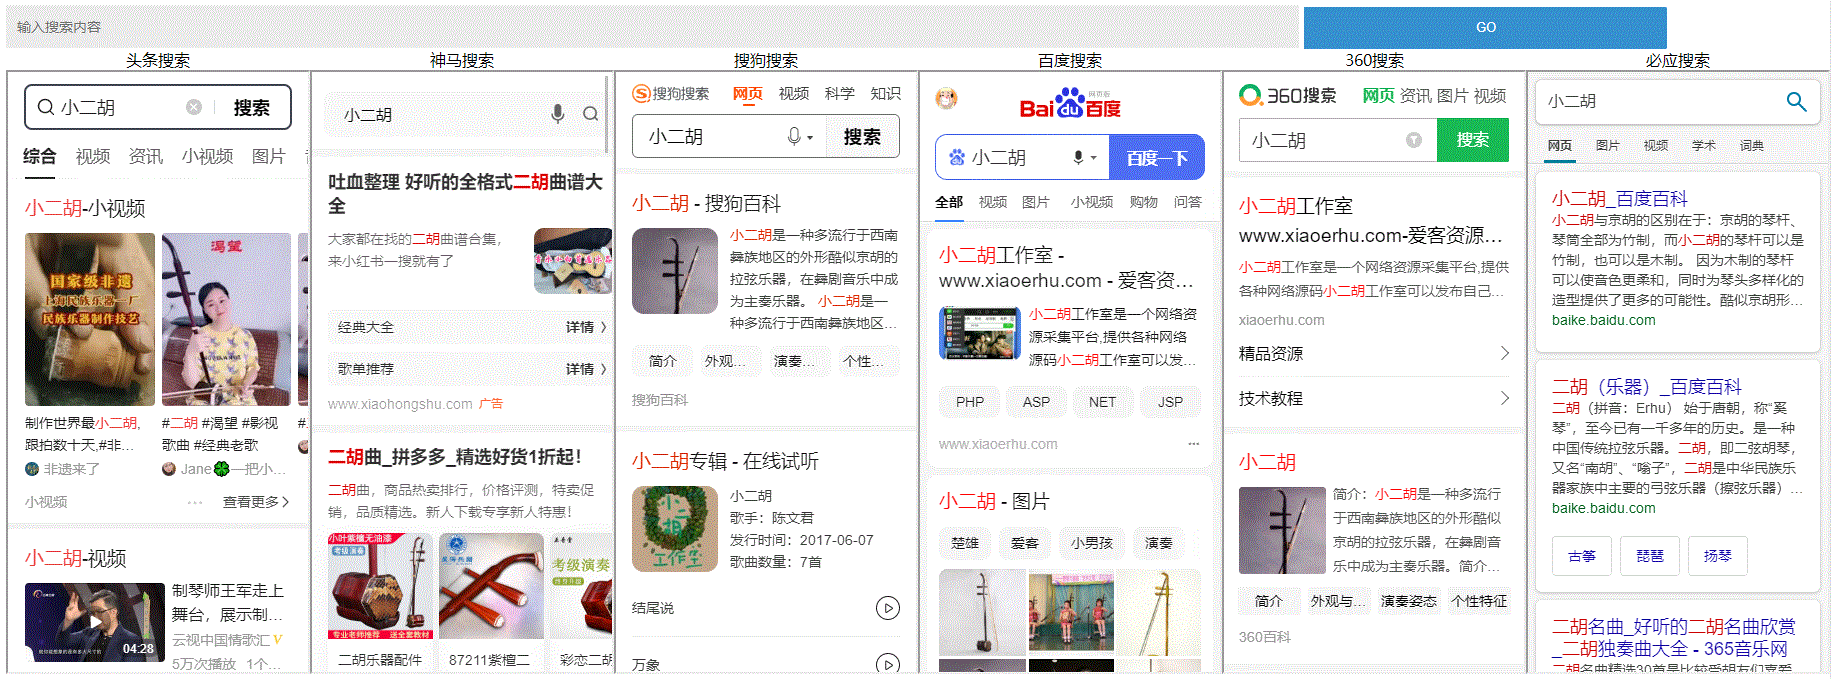1831x679 pixels.
Task: Play the 04:28 video thumbnail in Toutiao
Action: [95, 621]
